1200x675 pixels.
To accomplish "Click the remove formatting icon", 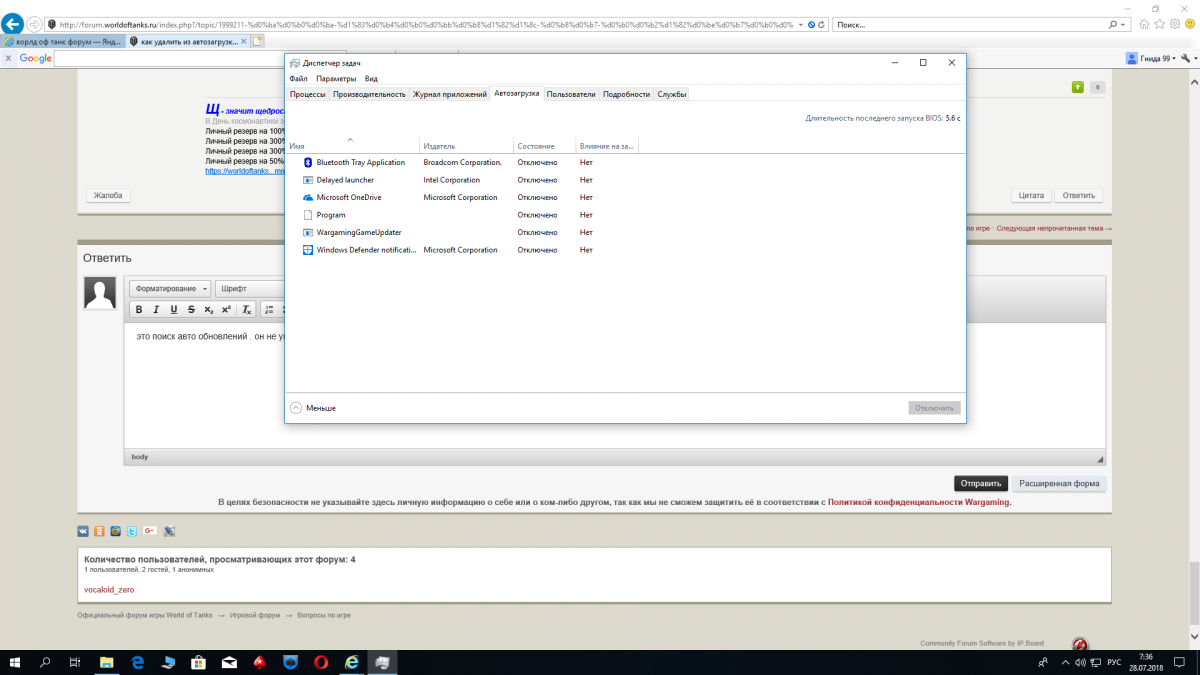I will coord(247,310).
